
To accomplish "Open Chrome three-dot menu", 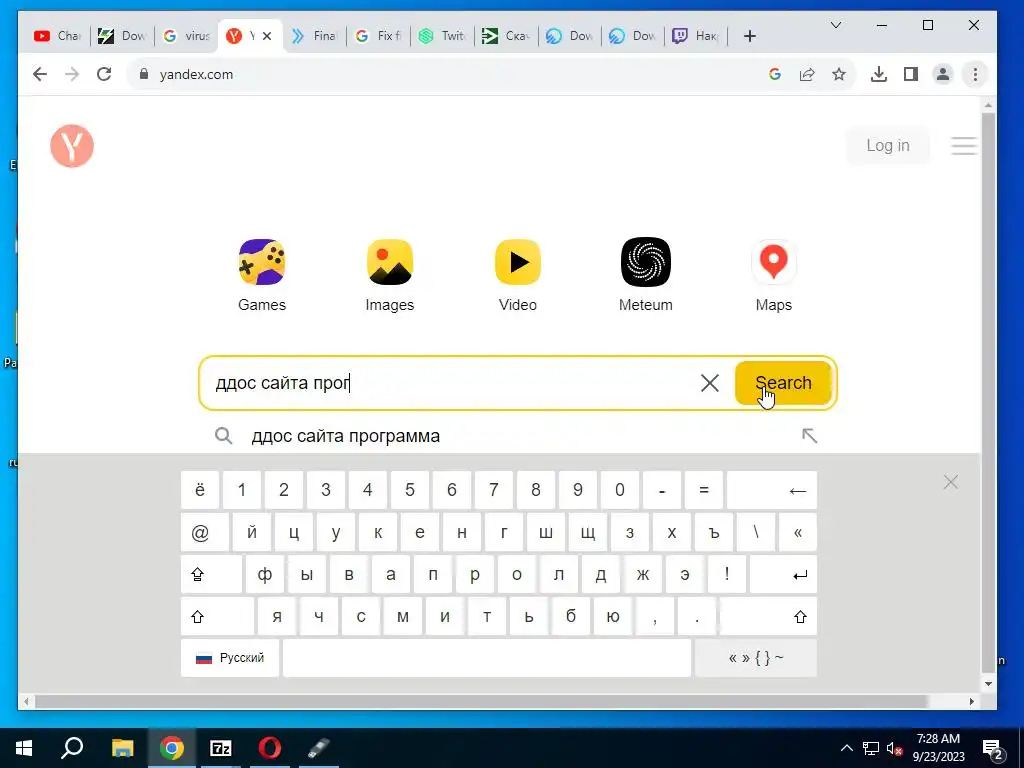I will (x=975, y=74).
